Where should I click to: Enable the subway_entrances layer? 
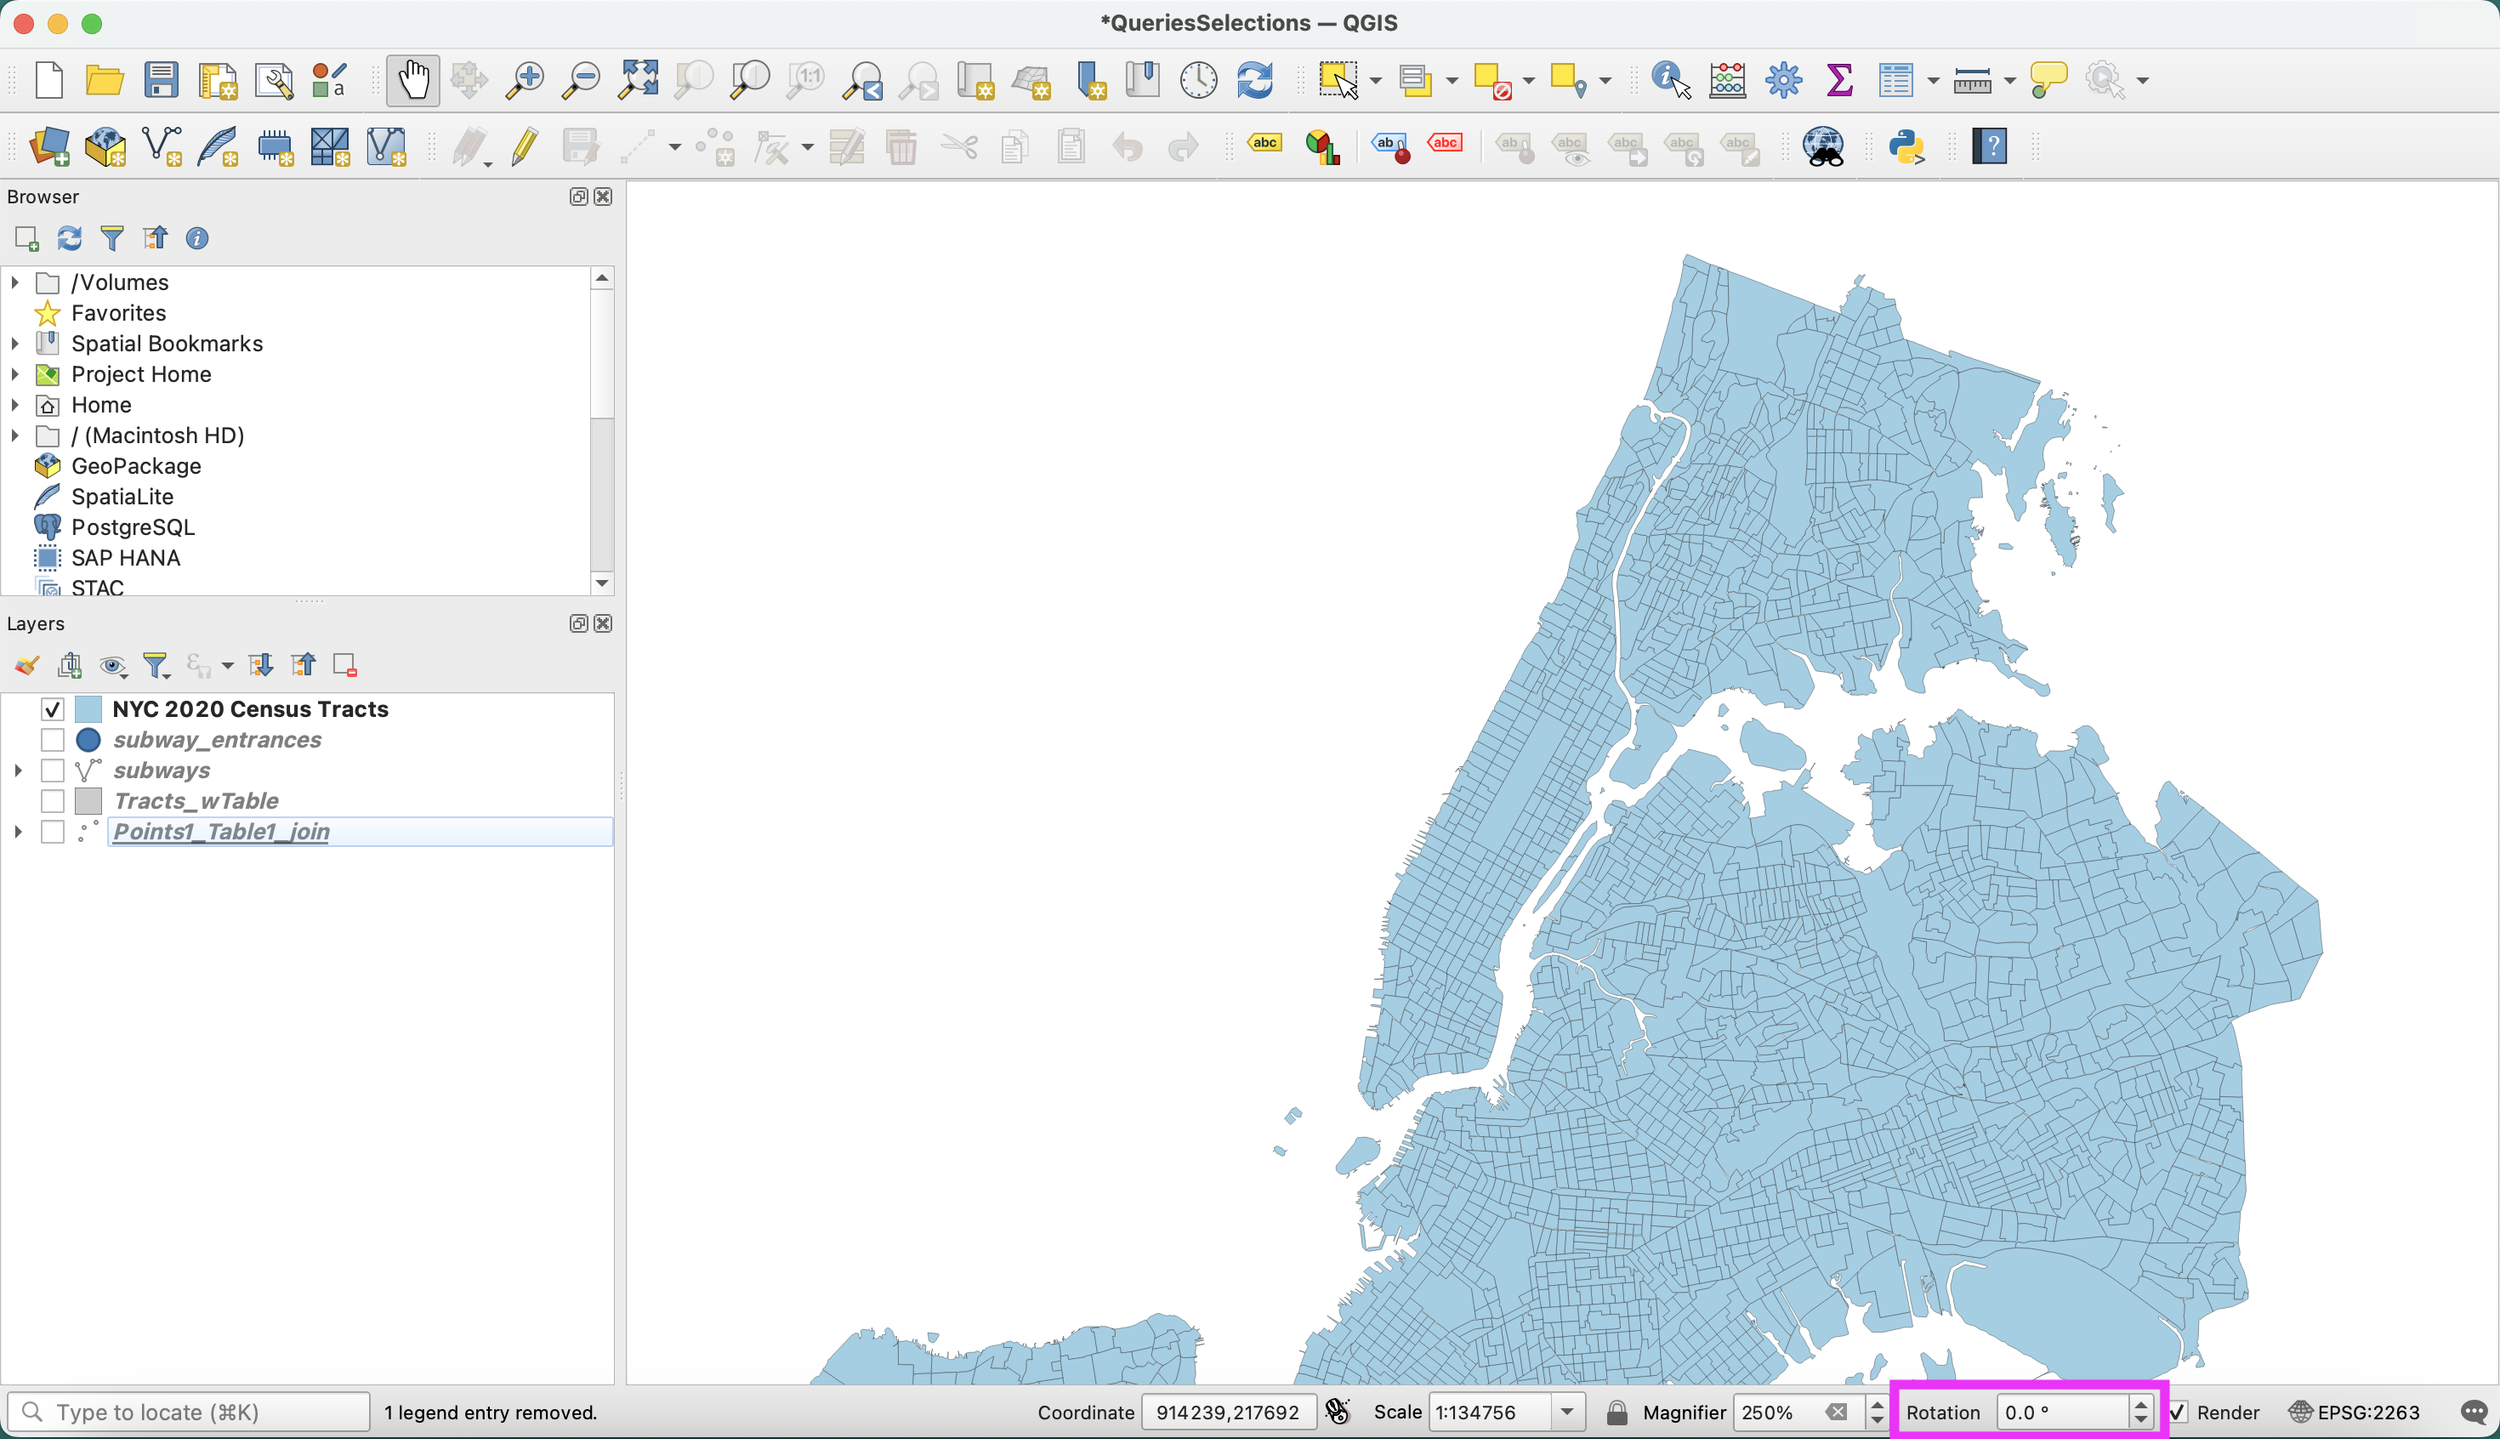click(x=52, y=740)
